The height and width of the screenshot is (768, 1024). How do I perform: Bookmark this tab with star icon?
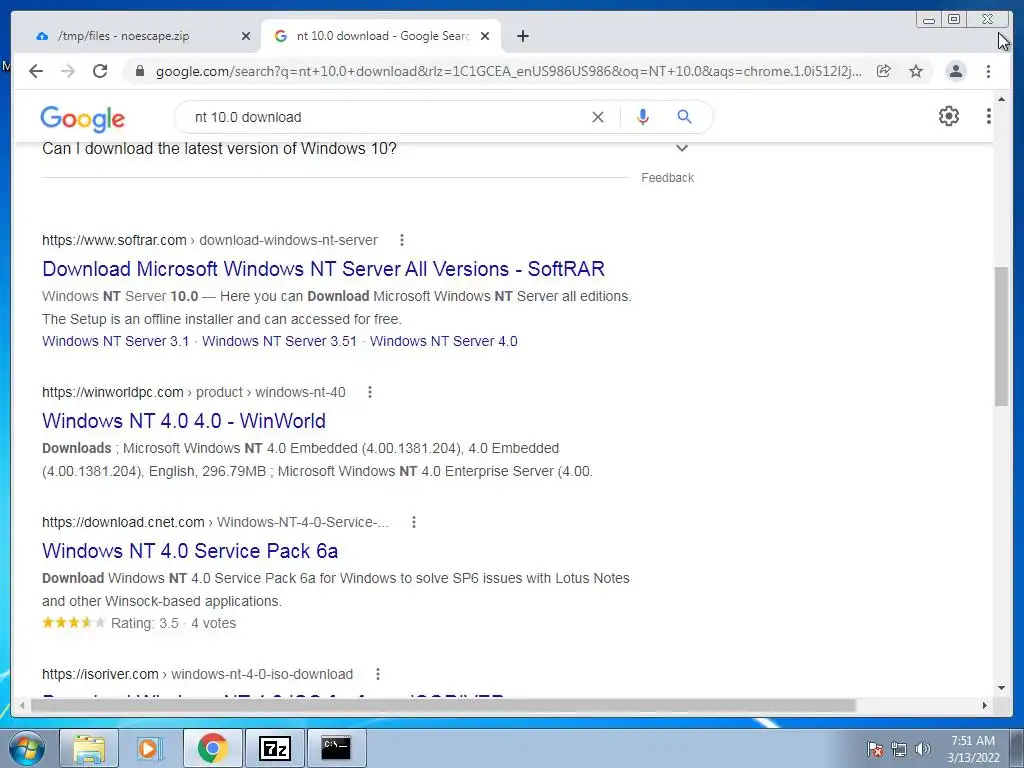pyautogui.click(x=916, y=71)
